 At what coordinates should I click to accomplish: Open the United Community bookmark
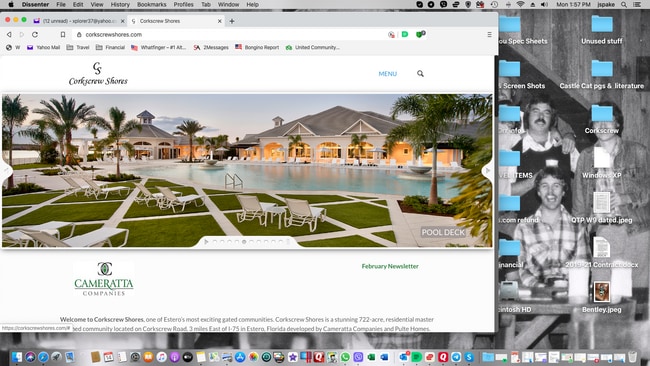pyautogui.click(x=313, y=47)
